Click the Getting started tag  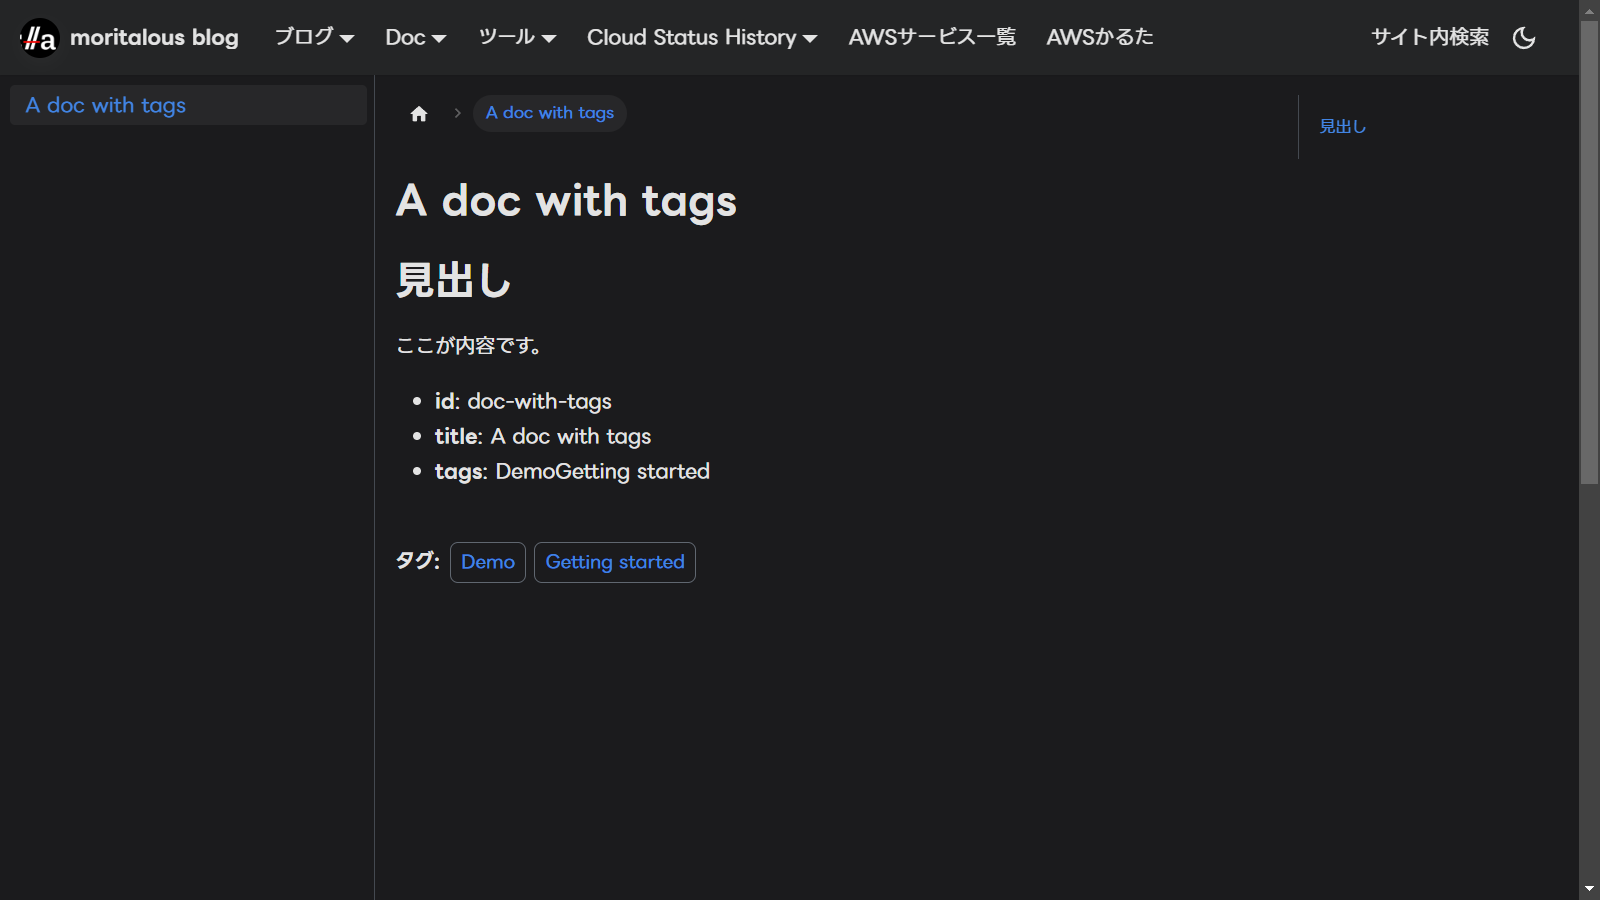click(x=615, y=562)
